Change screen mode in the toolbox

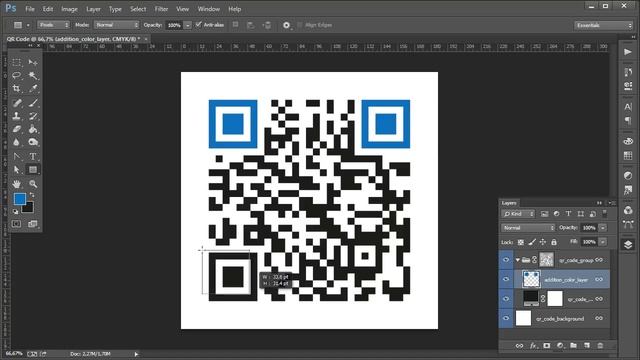[x=33, y=224]
